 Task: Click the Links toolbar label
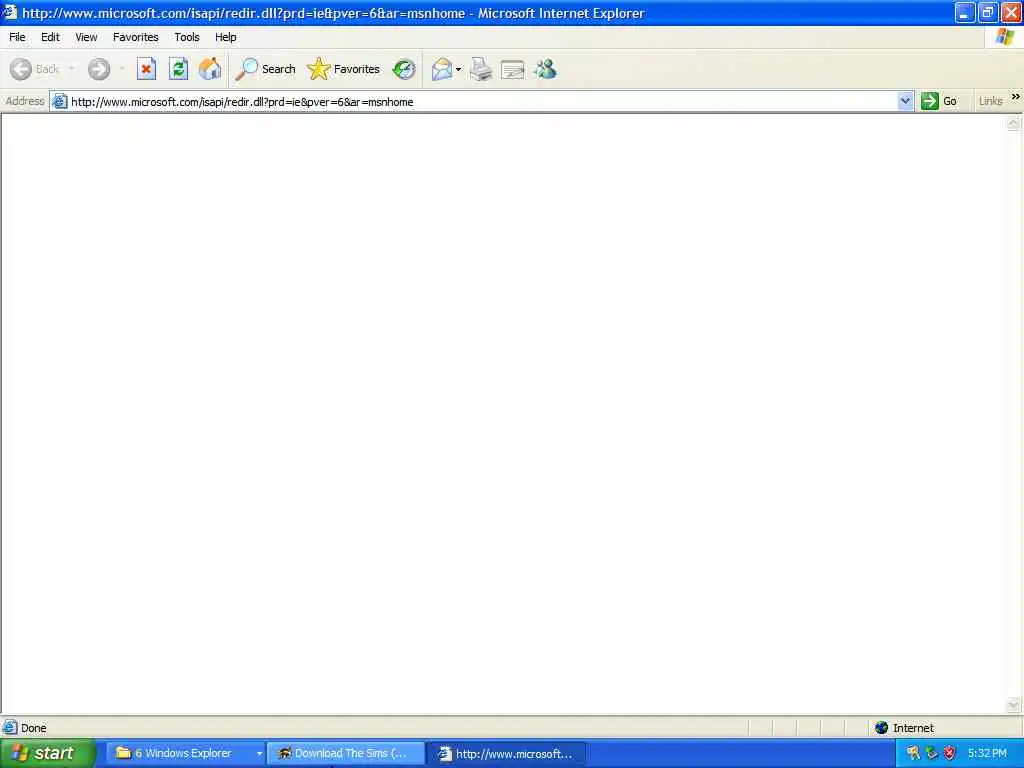(x=990, y=101)
